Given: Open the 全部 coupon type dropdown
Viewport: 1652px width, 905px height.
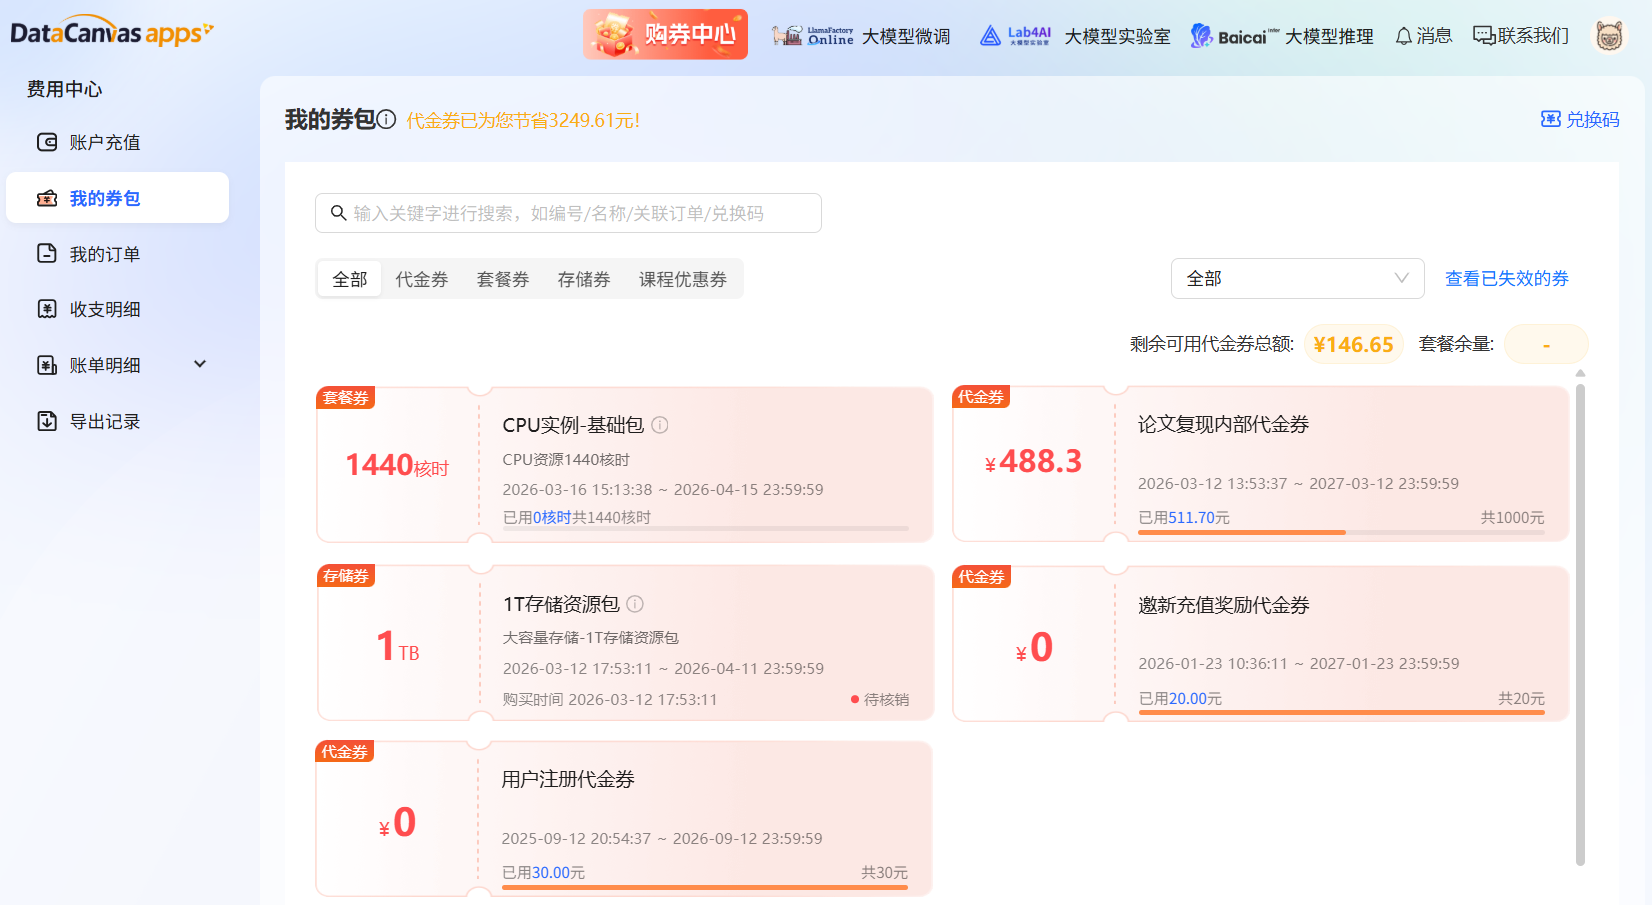Looking at the screenshot, I should tap(1297, 278).
